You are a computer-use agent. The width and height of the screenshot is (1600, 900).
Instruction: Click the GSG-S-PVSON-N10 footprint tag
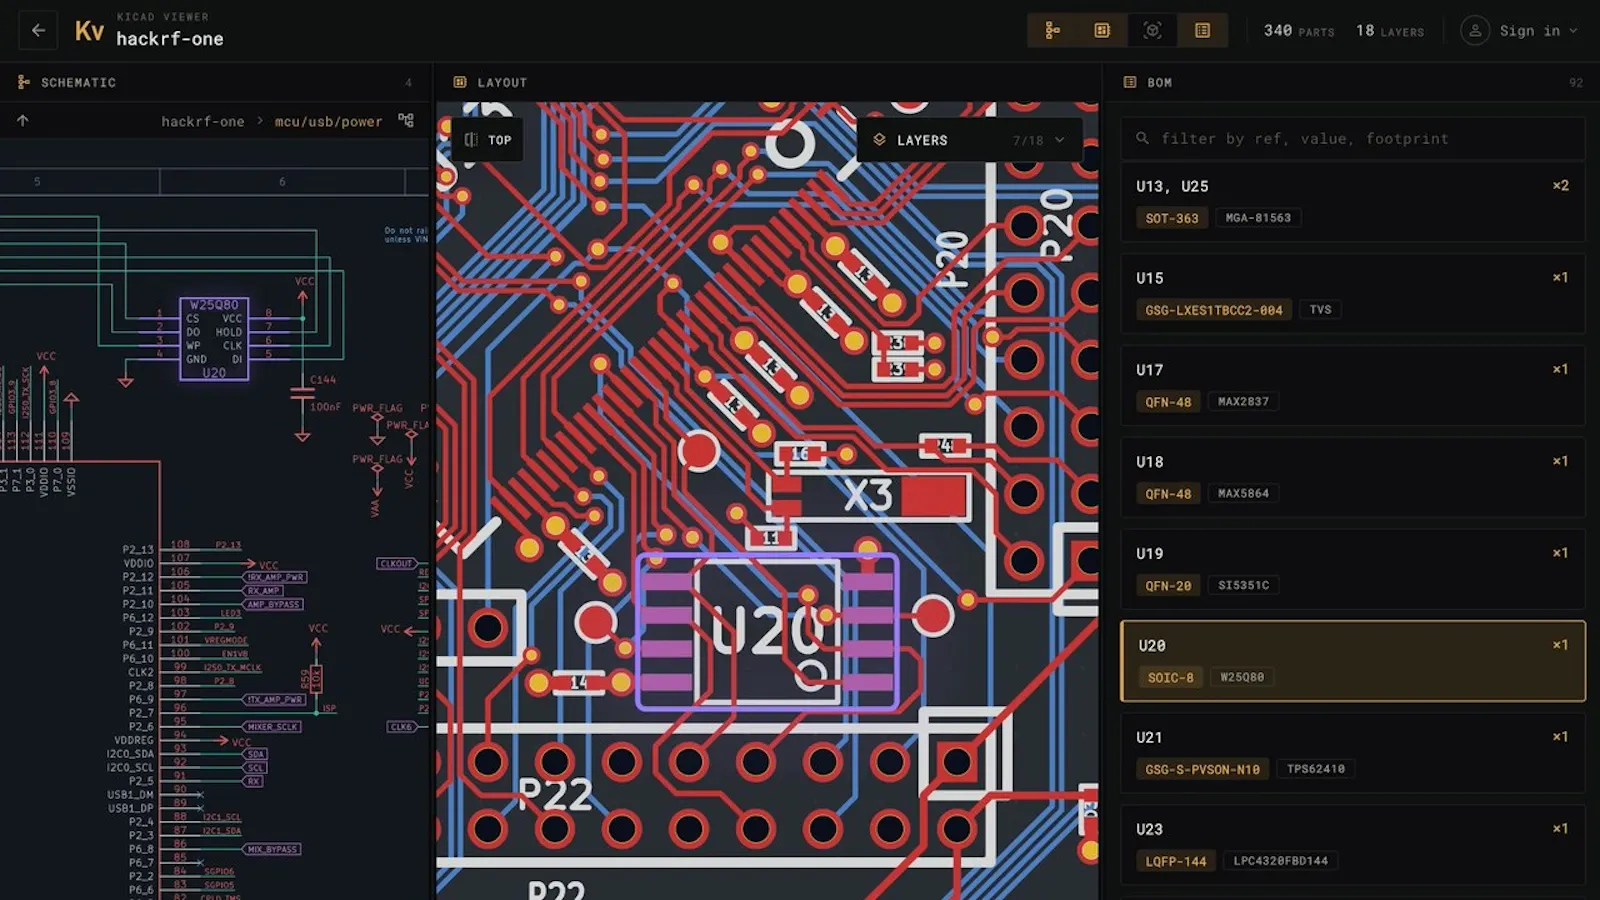[1202, 770]
